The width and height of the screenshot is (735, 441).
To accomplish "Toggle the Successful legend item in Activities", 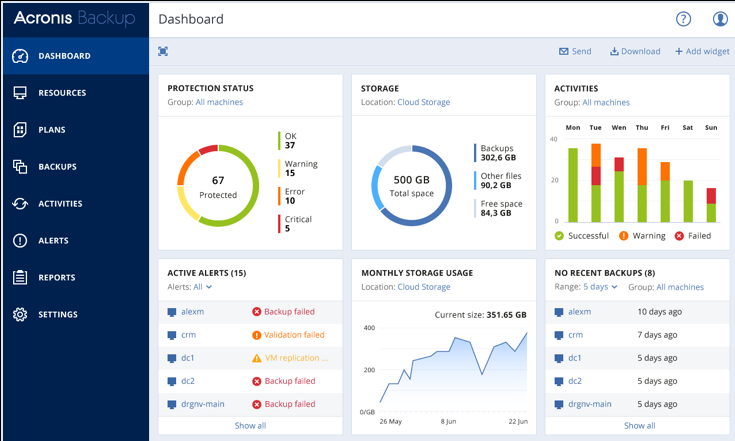I will 581,236.
